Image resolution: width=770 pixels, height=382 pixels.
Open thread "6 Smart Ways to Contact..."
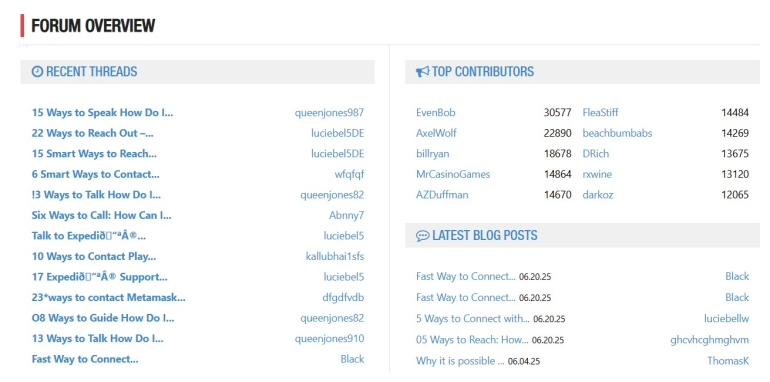(x=95, y=174)
